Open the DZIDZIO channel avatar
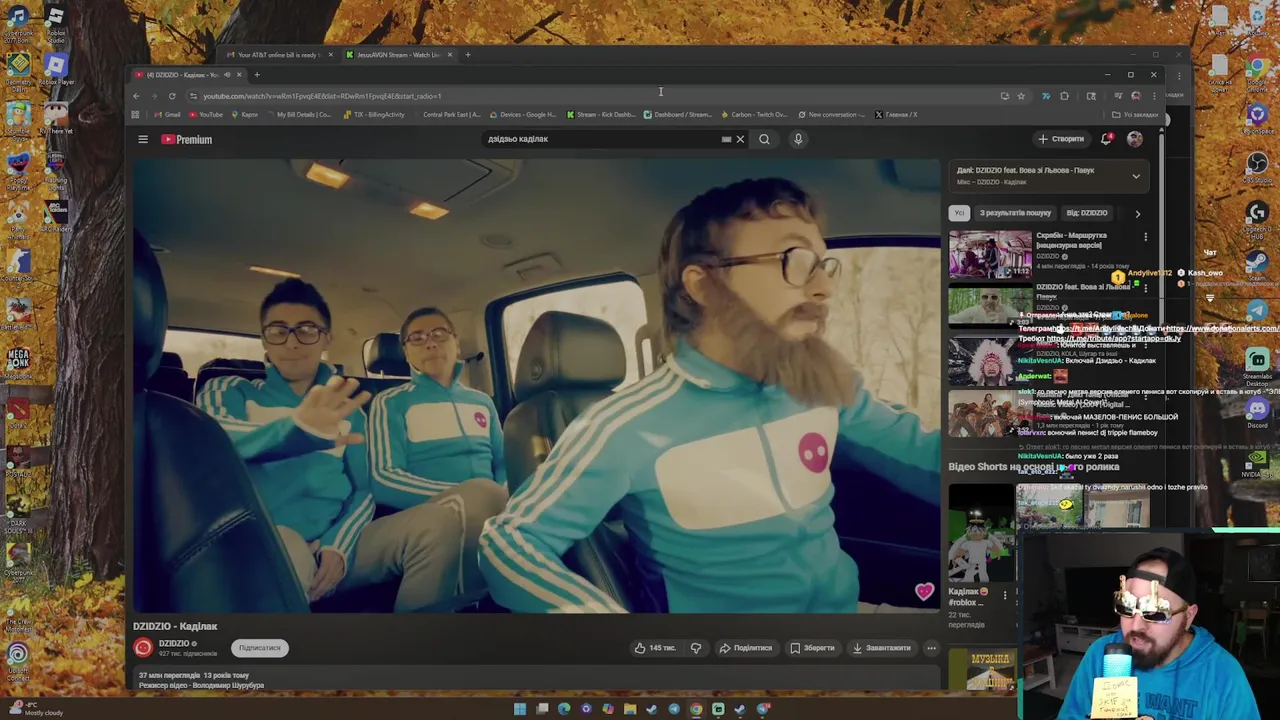Screen dimensions: 1280x720 click(143, 648)
